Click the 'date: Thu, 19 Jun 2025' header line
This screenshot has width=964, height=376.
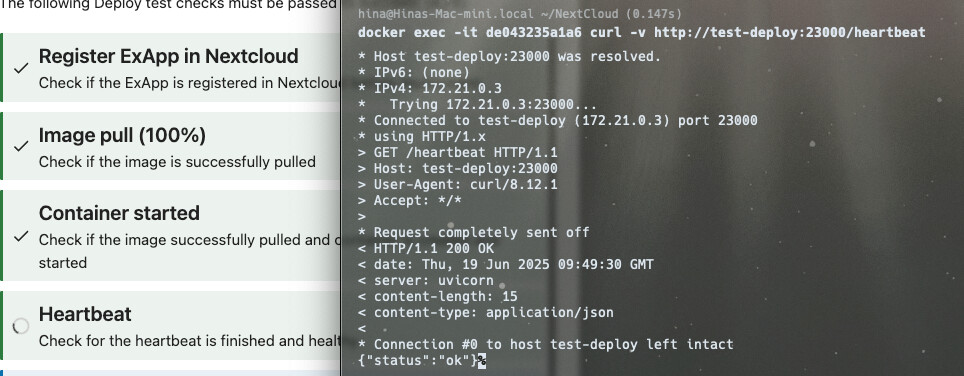click(x=505, y=264)
